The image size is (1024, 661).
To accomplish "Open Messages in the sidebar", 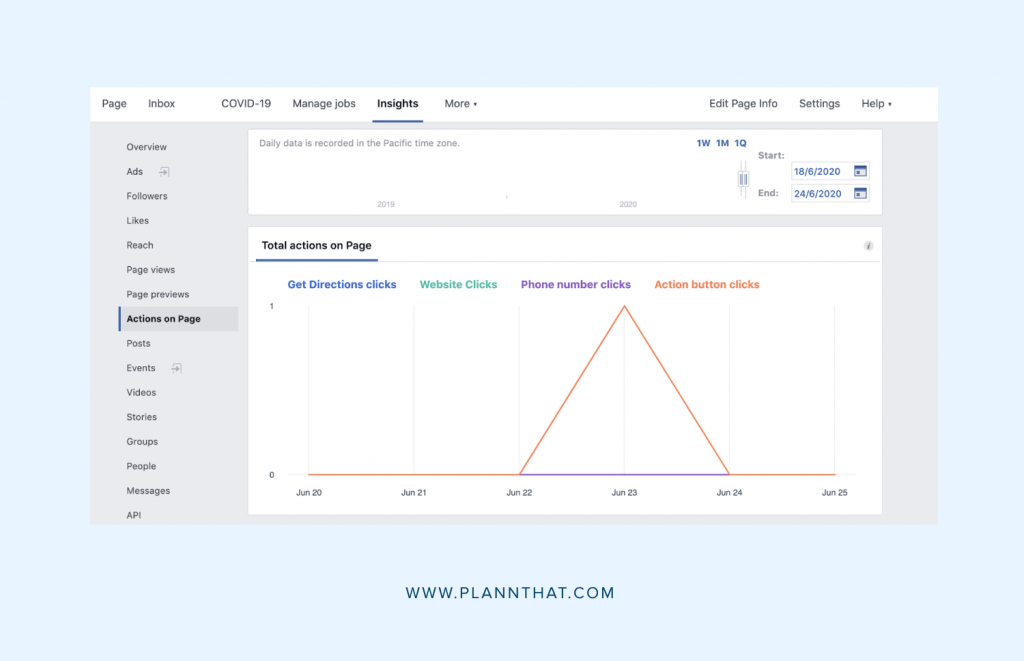I will [148, 491].
